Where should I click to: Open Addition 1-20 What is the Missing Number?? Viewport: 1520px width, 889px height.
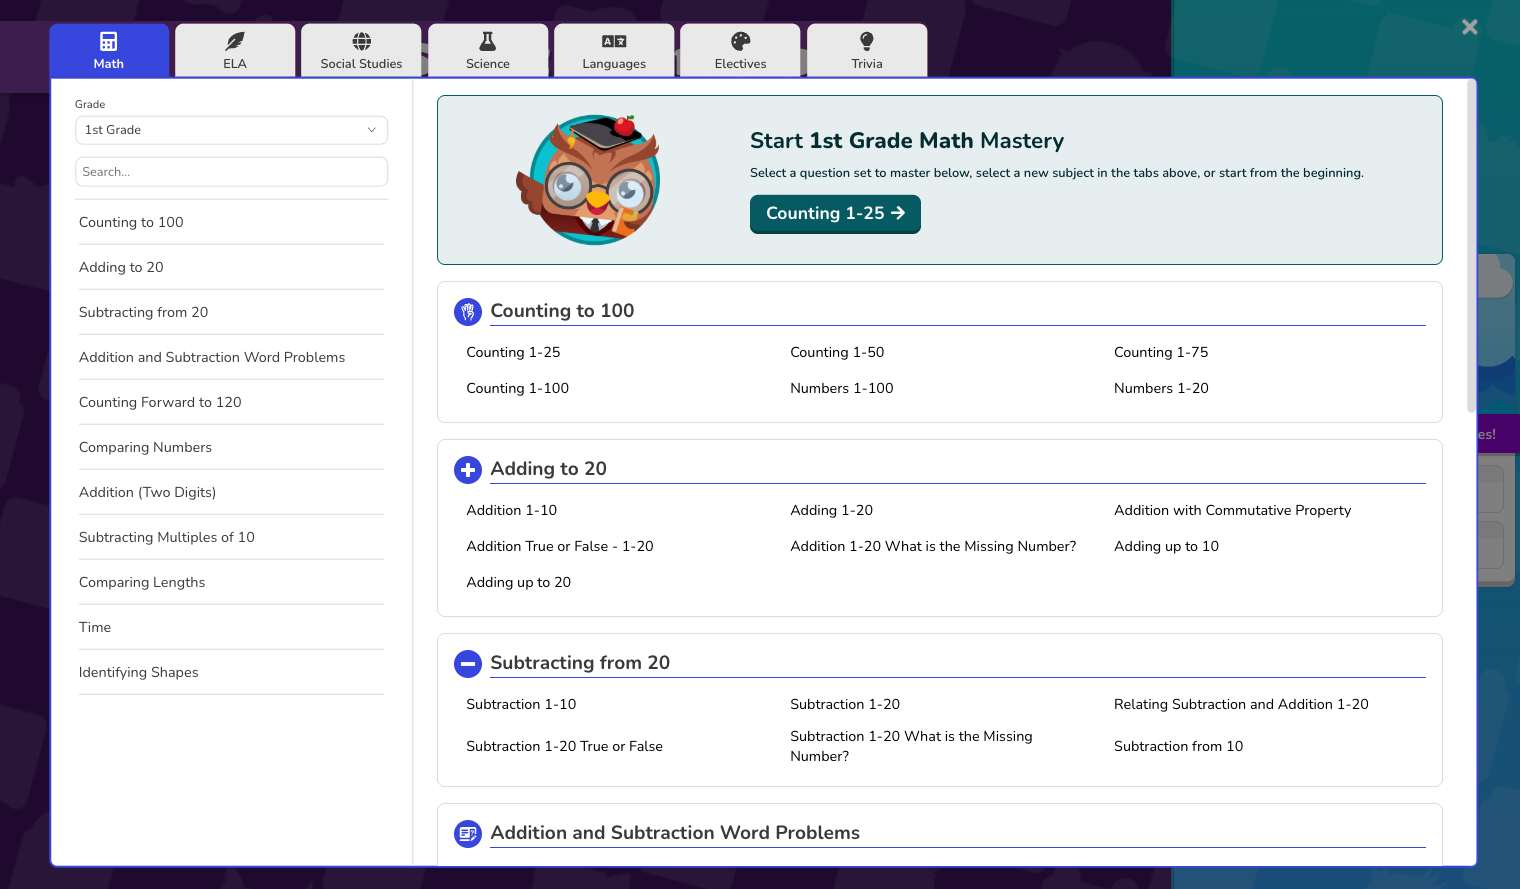pyautogui.click(x=933, y=546)
